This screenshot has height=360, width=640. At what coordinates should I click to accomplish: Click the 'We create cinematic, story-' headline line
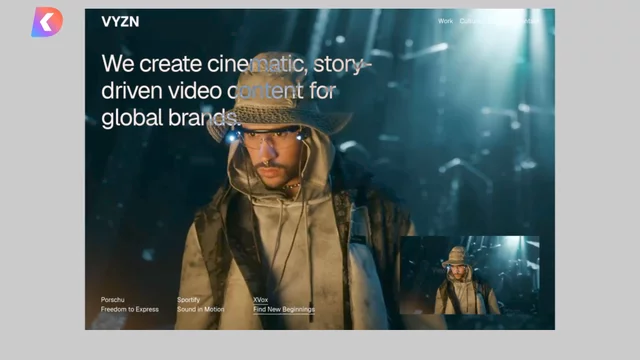[237, 64]
